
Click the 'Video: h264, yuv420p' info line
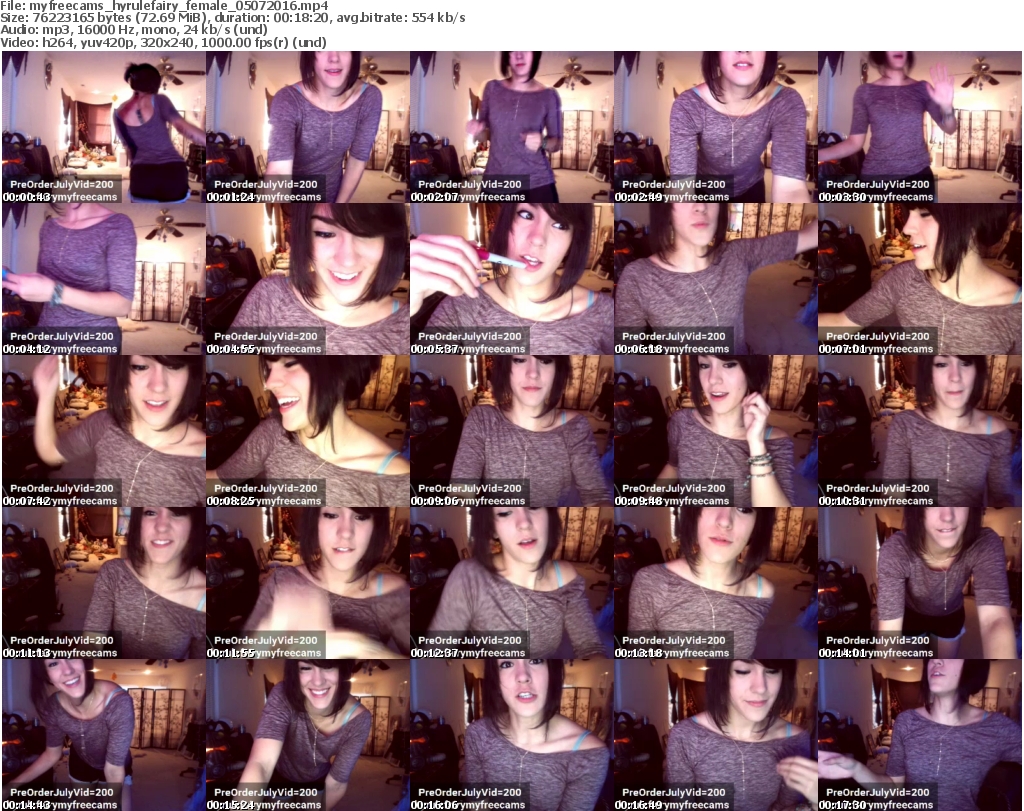coord(163,42)
